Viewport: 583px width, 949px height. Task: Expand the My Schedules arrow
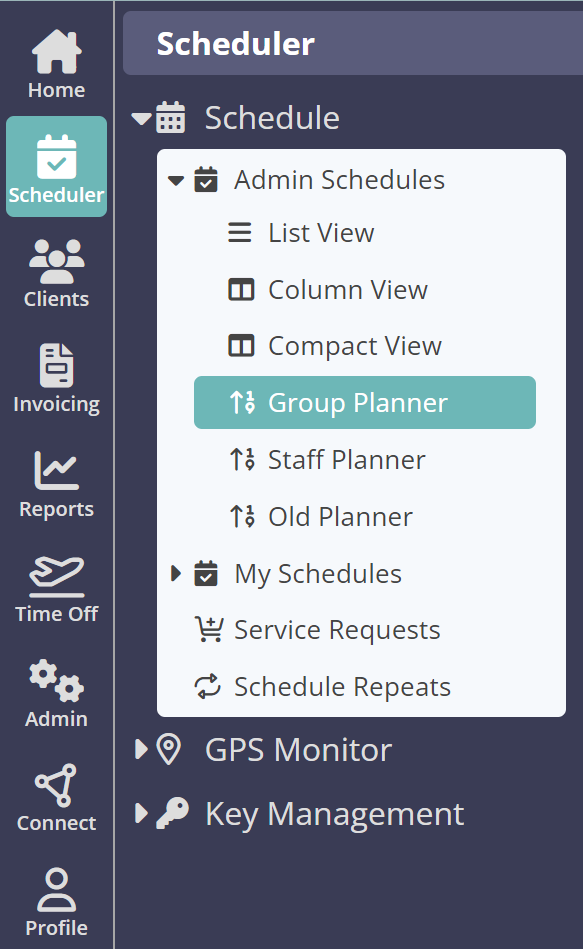point(176,573)
